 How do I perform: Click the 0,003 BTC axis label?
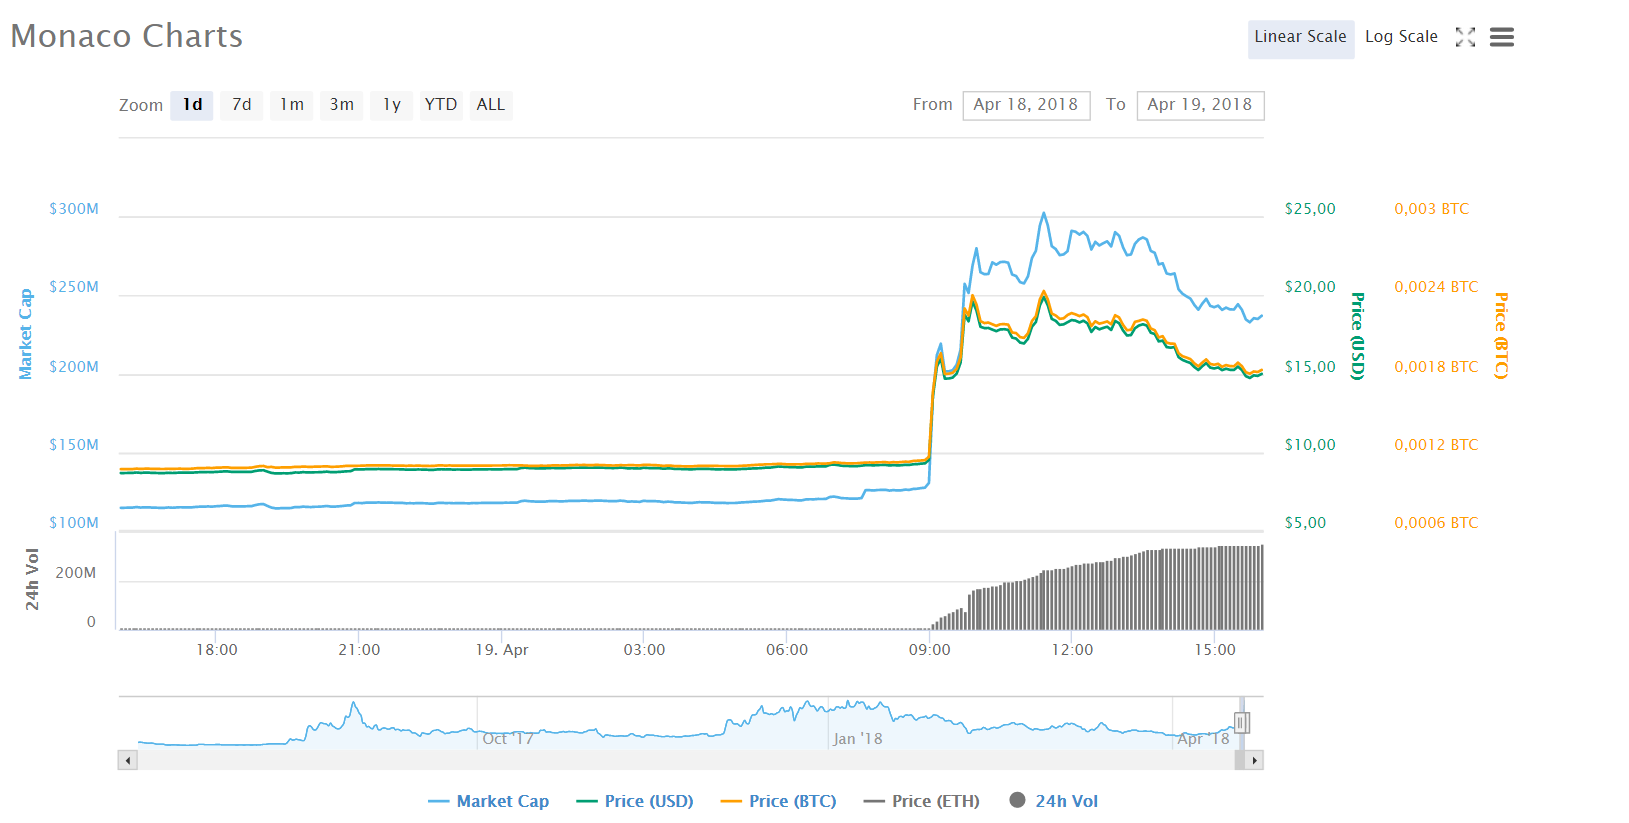[x=1432, y=209]
